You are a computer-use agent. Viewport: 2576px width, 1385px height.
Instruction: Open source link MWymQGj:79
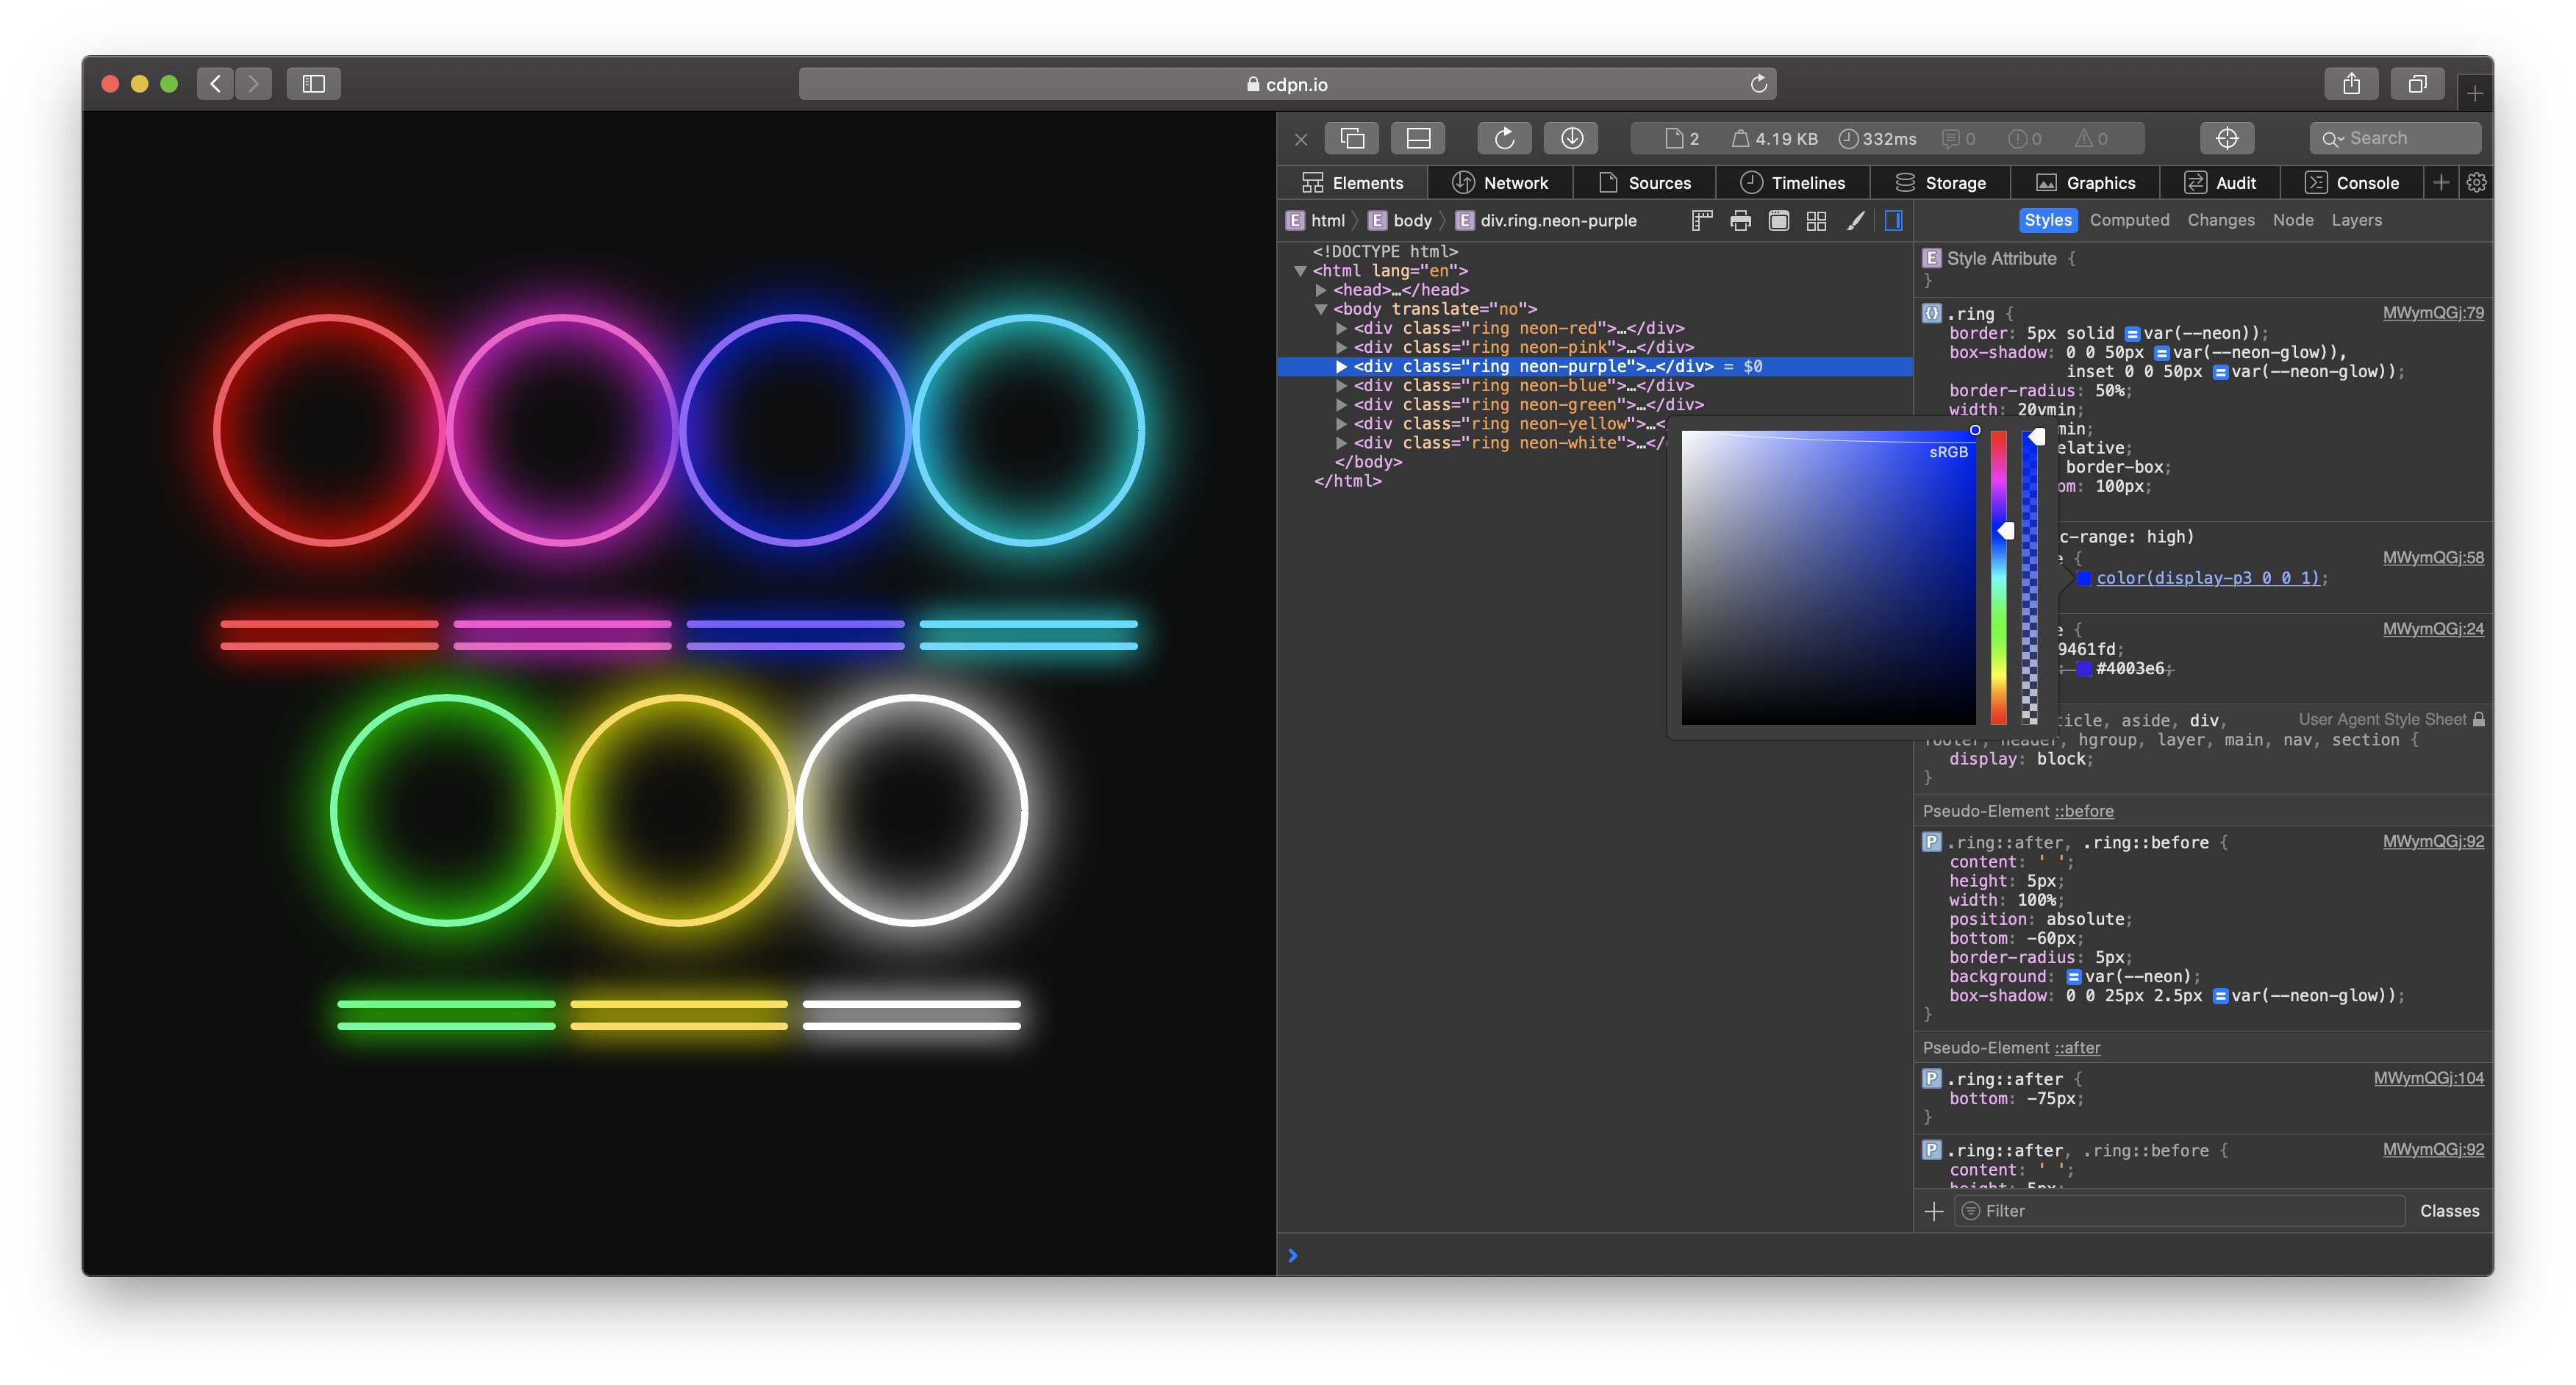click(2434, 312)
